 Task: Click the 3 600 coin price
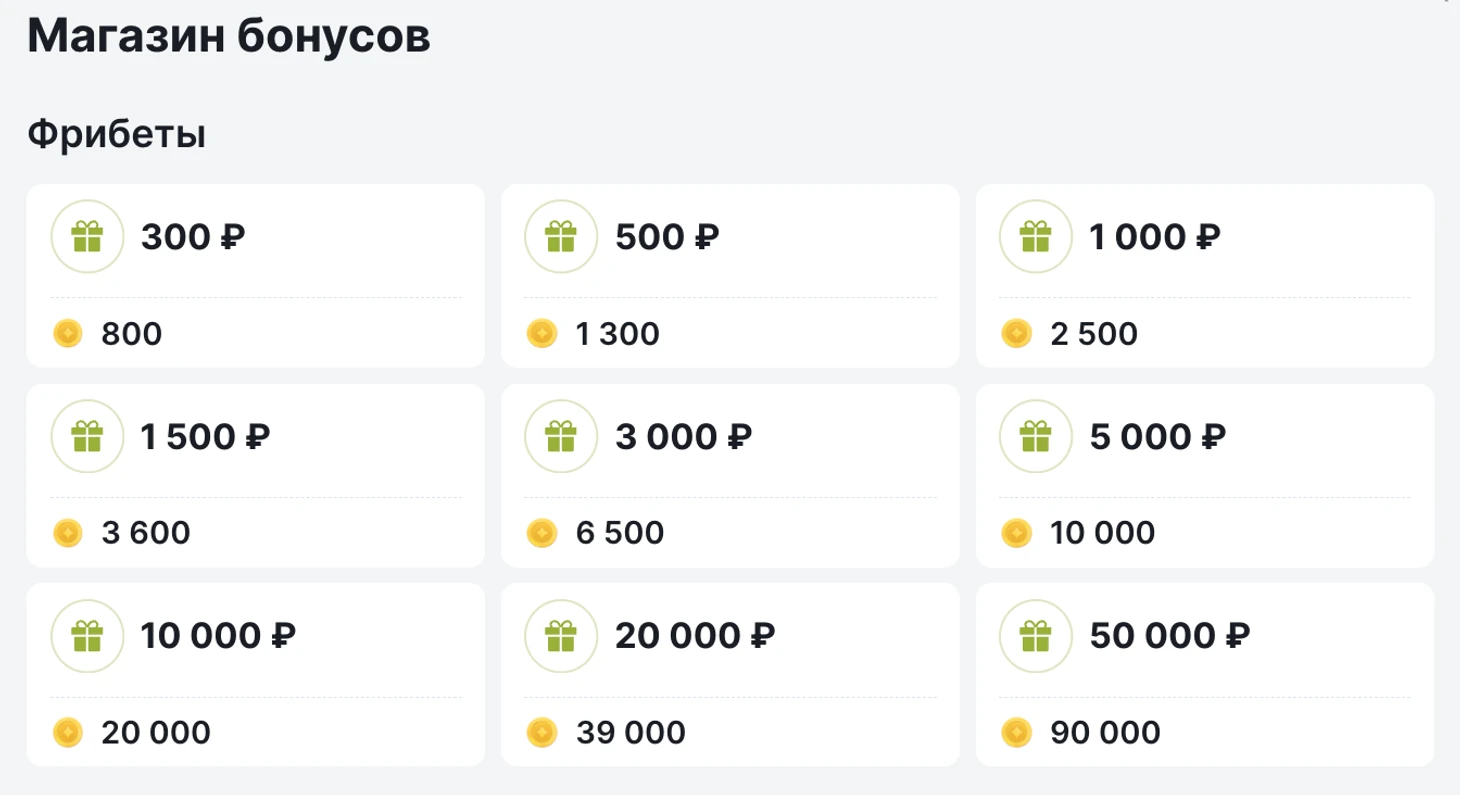146,533
